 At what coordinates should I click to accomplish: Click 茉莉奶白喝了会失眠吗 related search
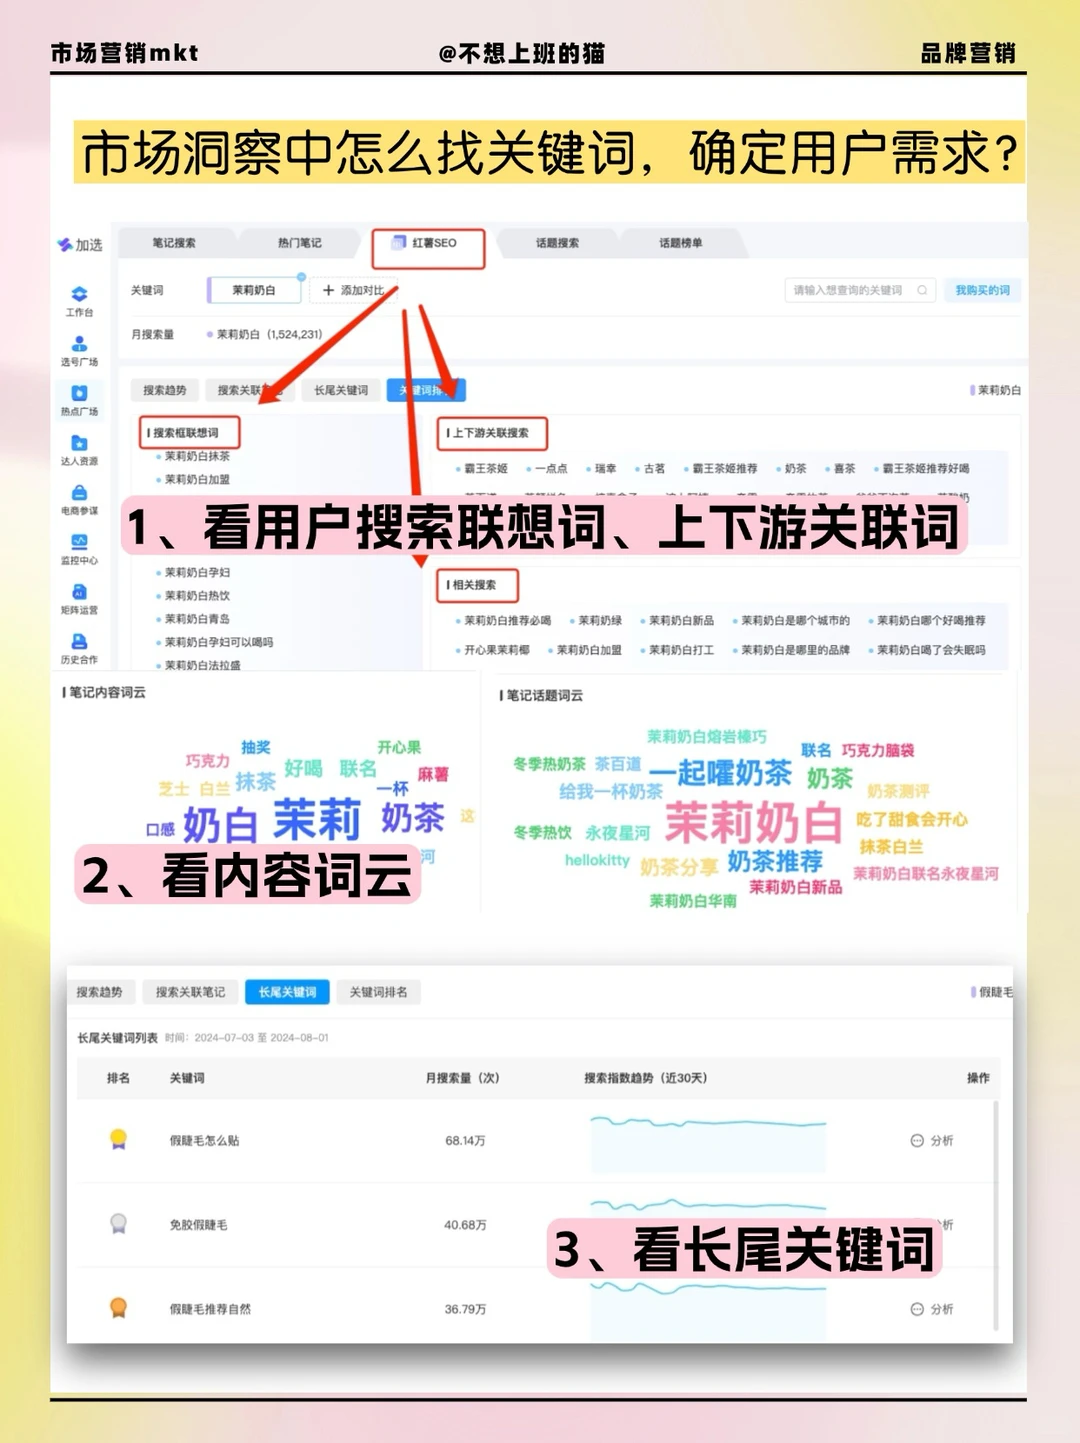931,650
